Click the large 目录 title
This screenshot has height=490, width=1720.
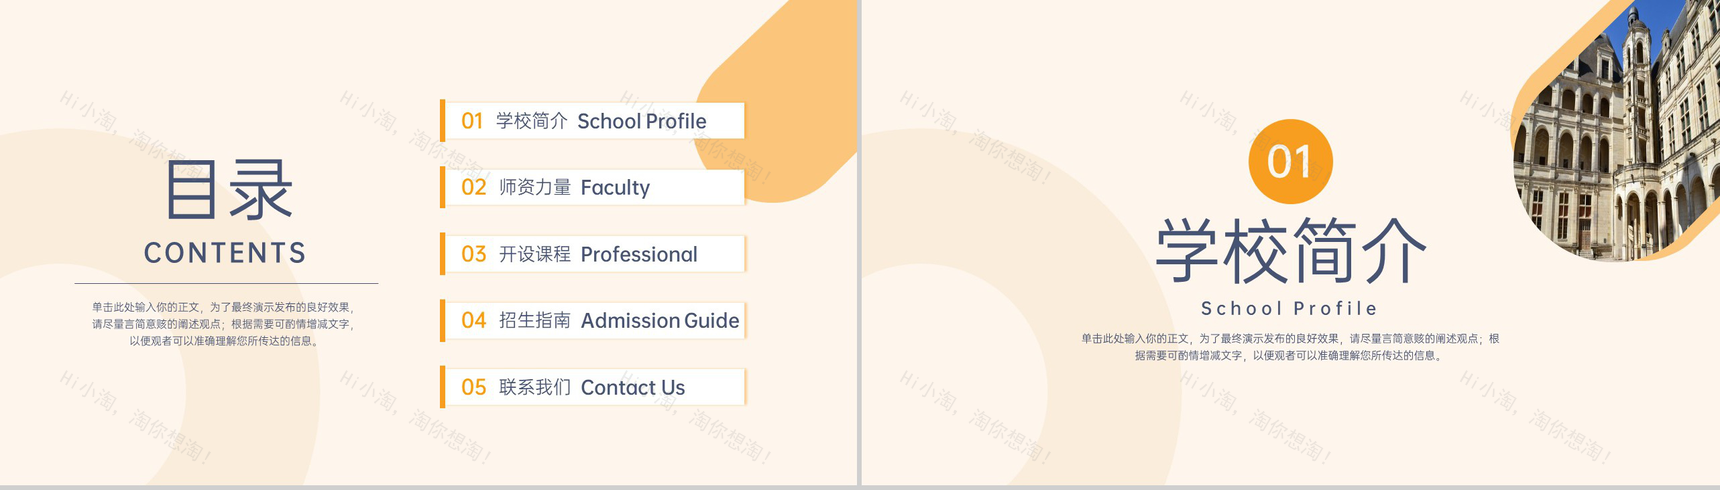228,190
